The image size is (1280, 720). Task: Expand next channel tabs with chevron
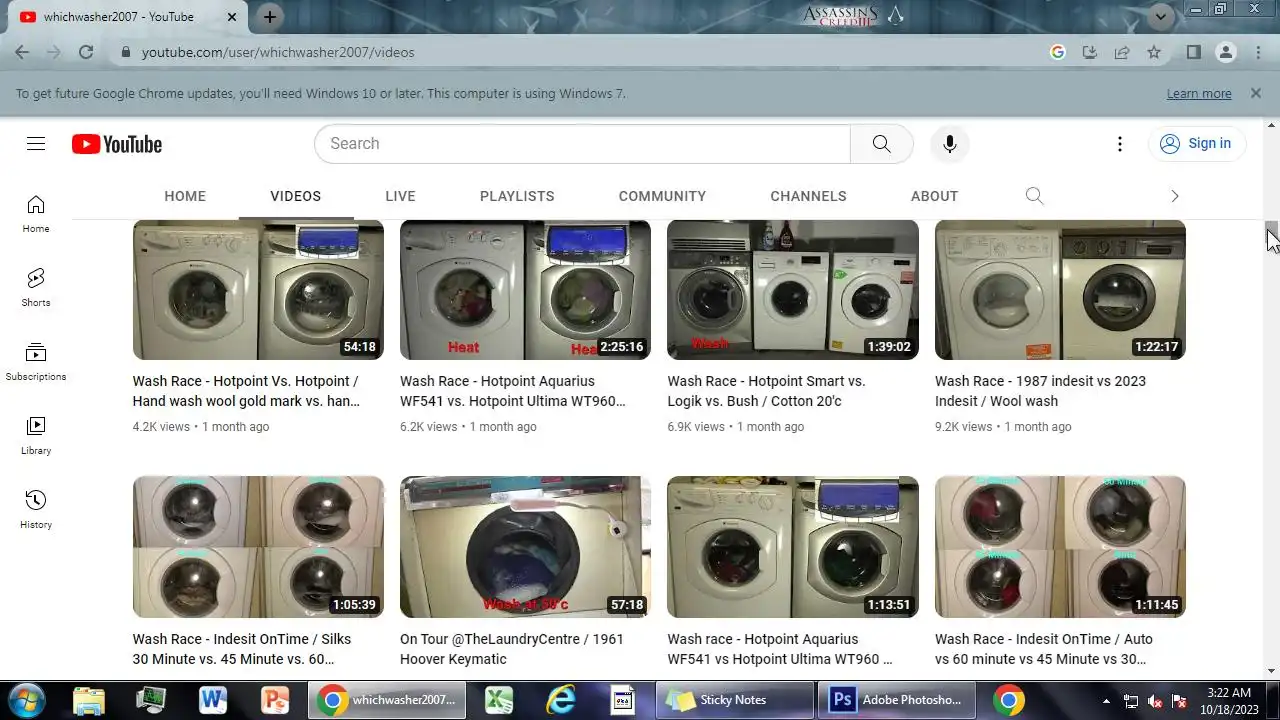click(x=1175, y=196)
